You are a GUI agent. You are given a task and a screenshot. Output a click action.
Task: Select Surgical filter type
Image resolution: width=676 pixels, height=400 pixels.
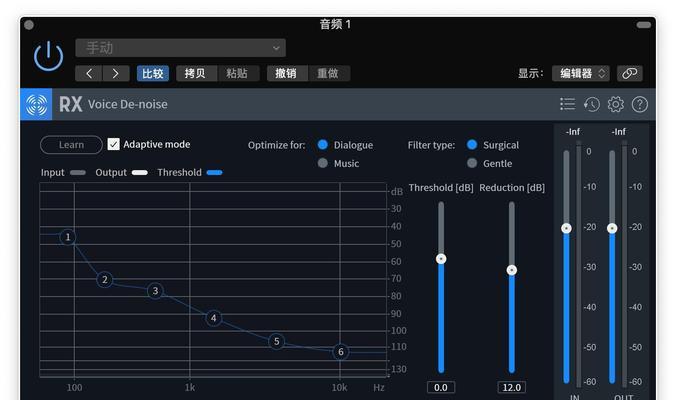[472, 145]
